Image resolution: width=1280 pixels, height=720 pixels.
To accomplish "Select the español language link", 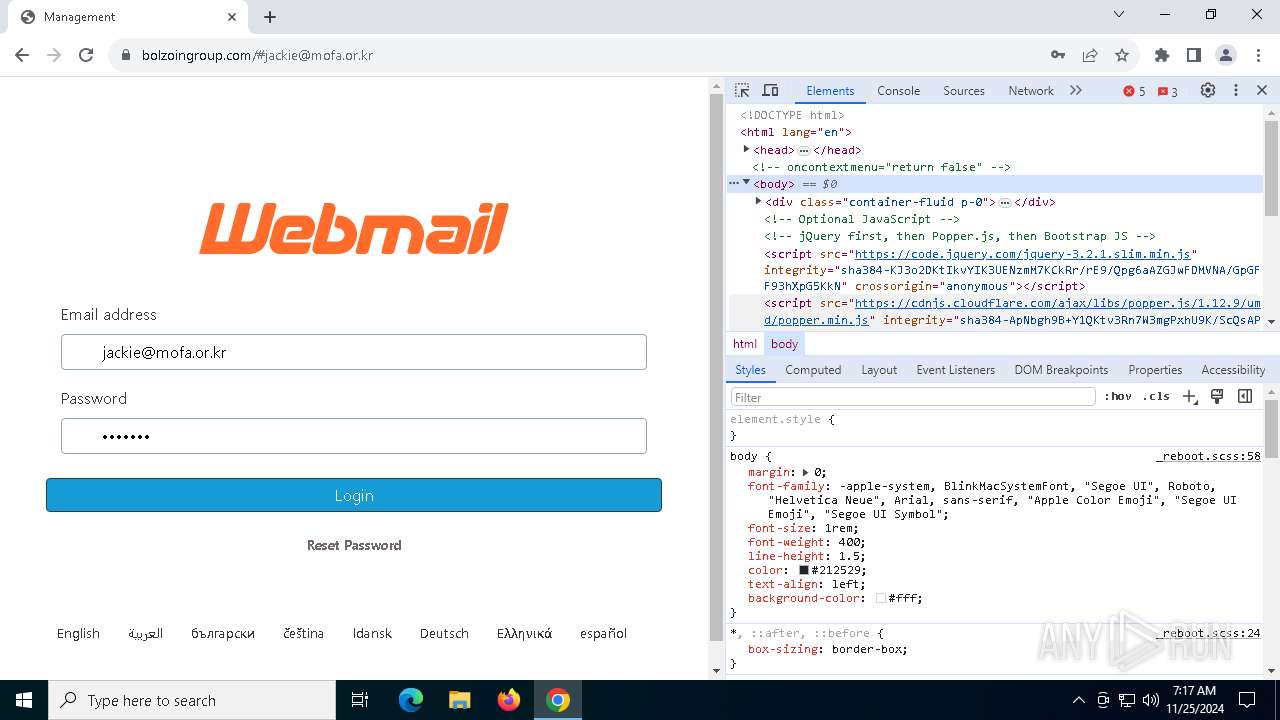I will click(x=603, y=633).
